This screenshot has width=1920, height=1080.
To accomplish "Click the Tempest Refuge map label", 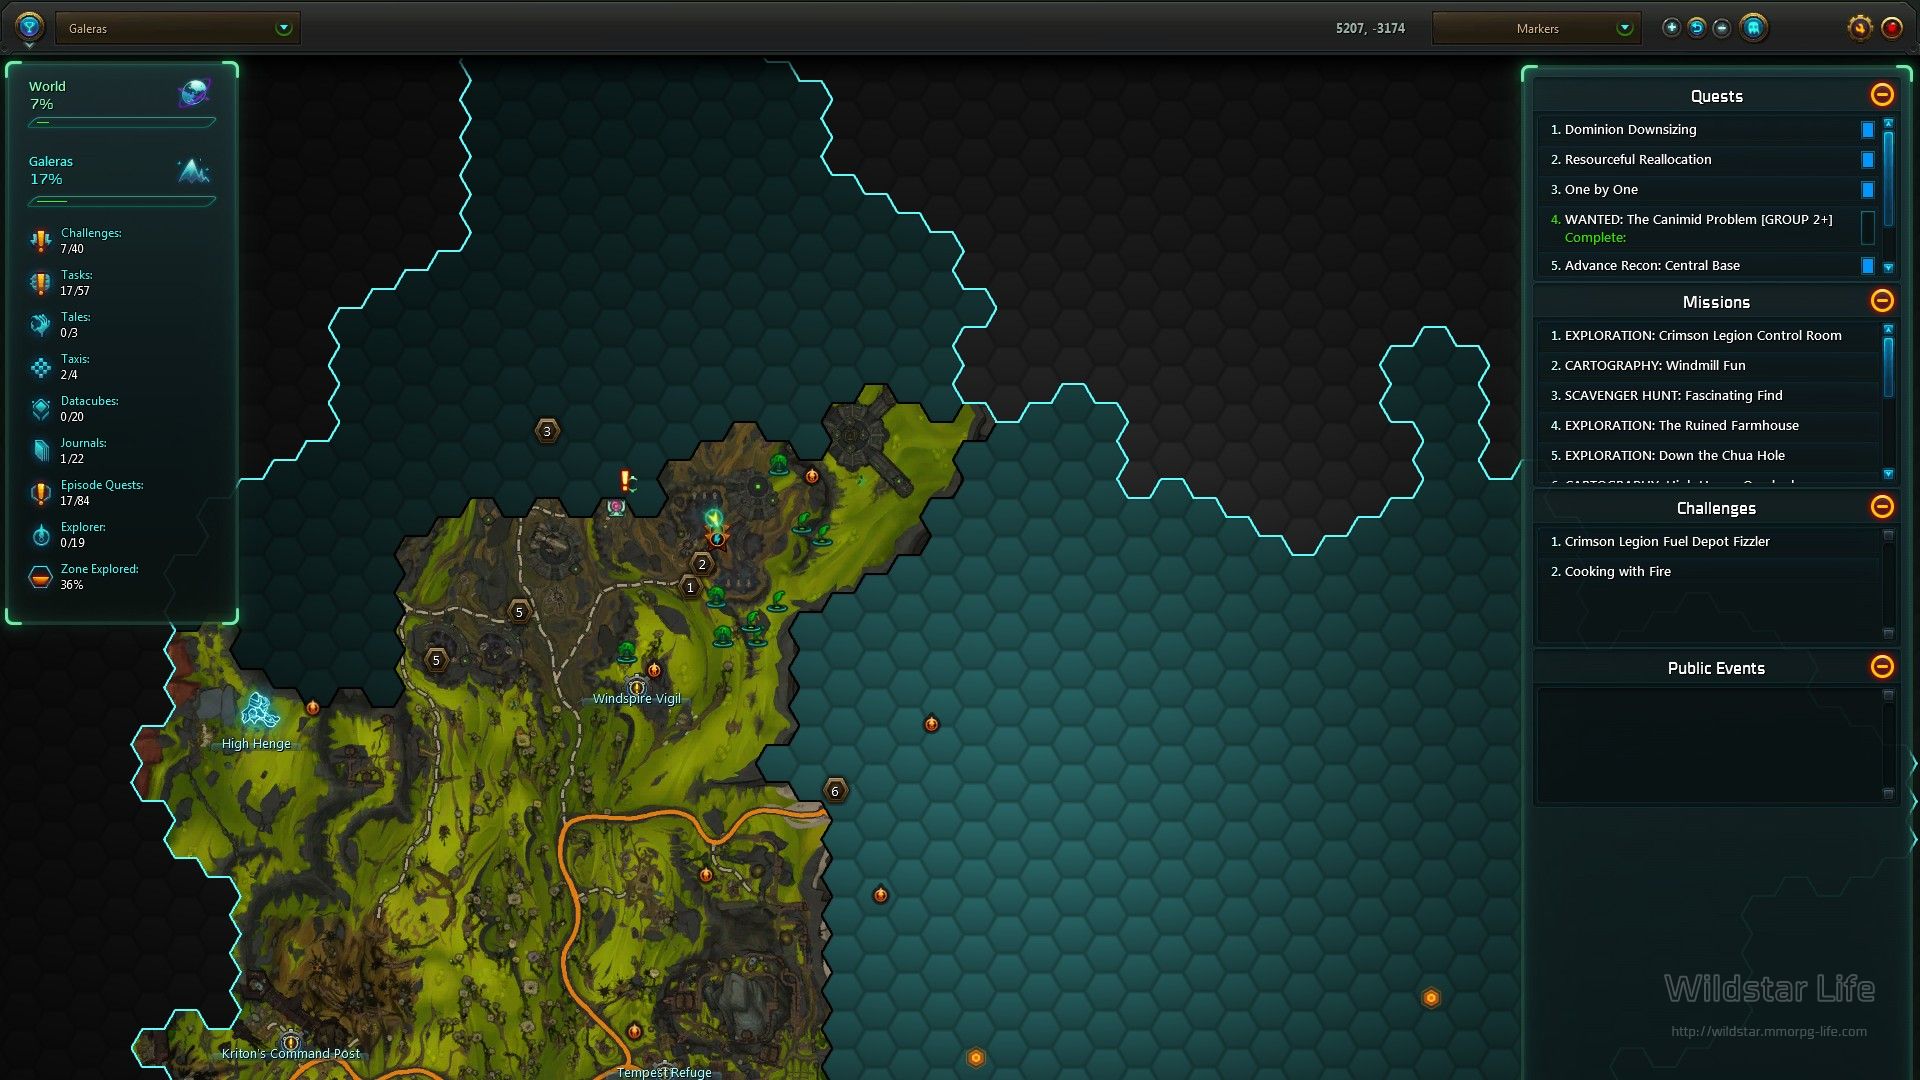I will pyautogui.click(x=664, y=1072).
